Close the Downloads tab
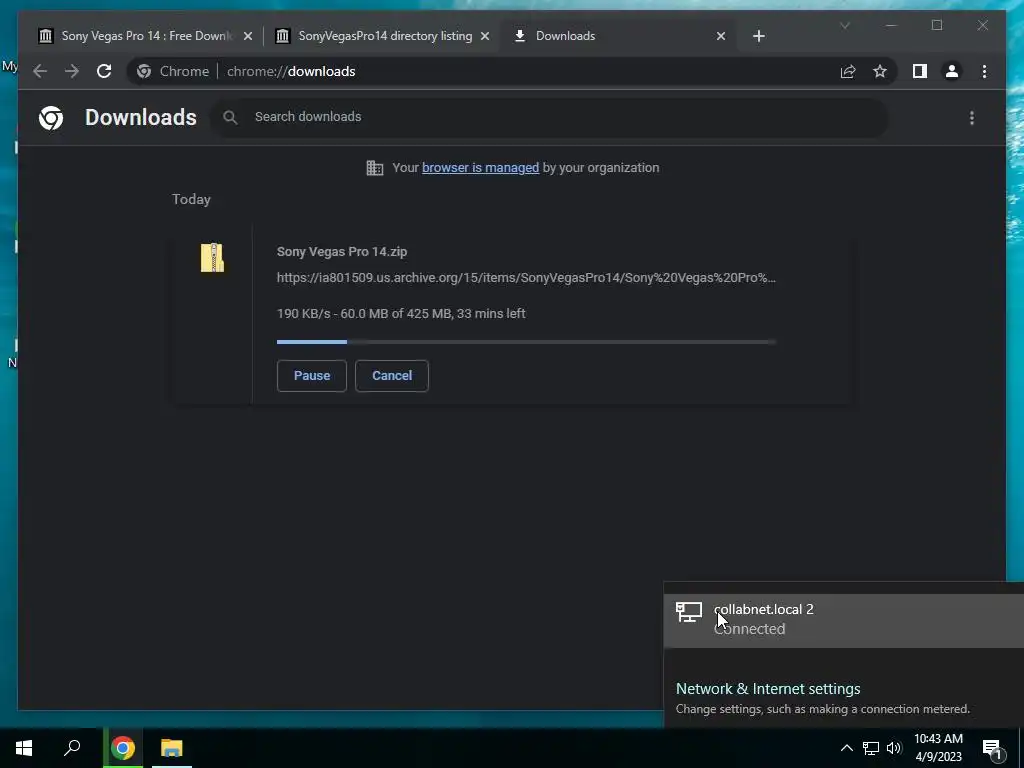The width and height of the screenshot is (1024, 768). pos(721,36)
